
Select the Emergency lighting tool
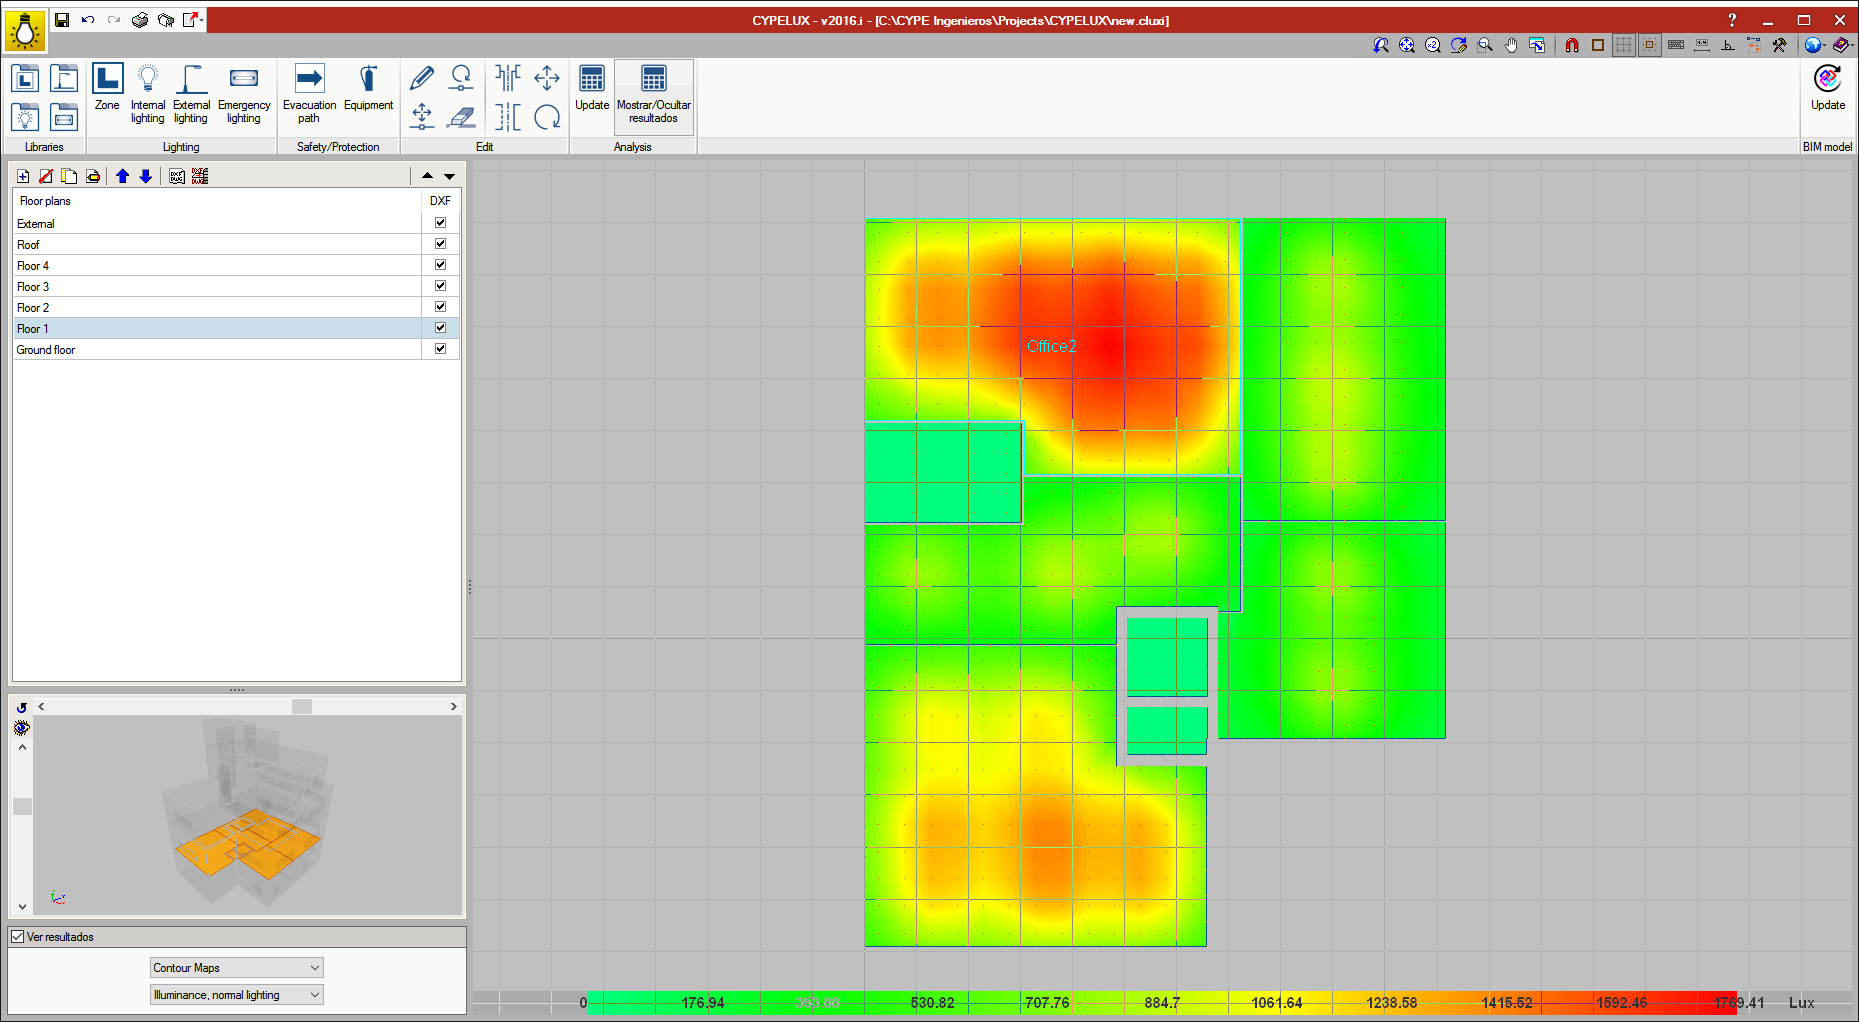coord(244,94)
